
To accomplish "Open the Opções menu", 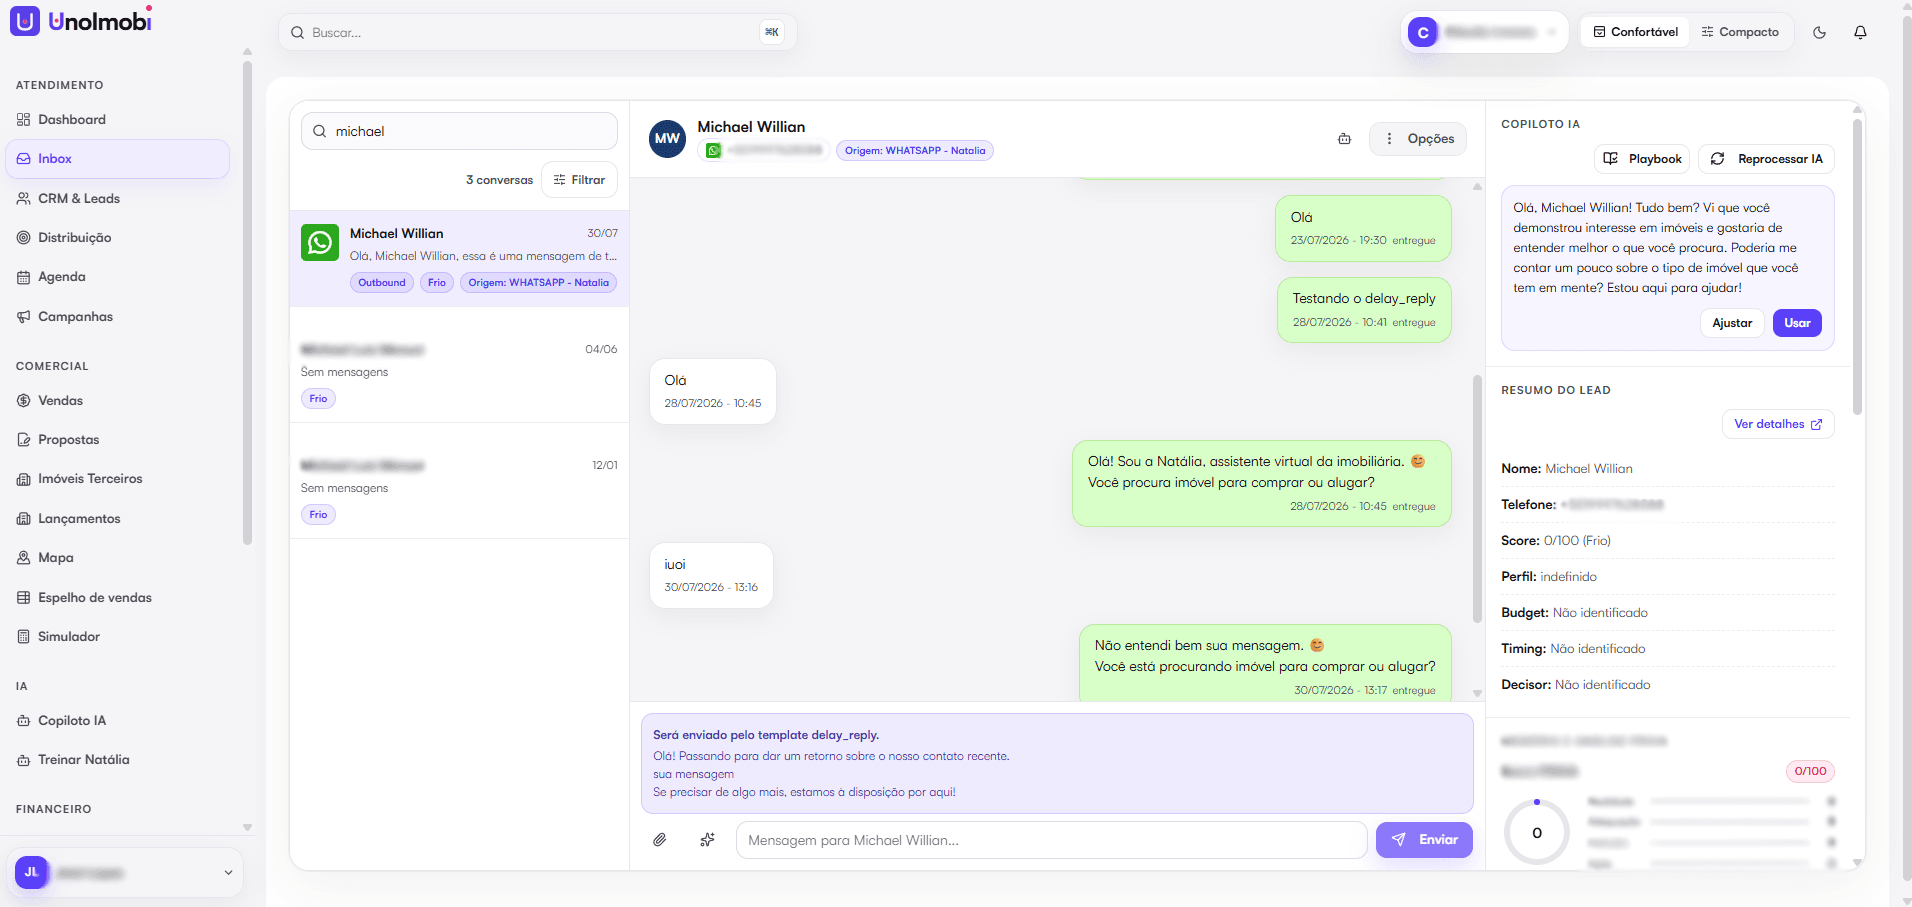I will tap(1418, 139).
